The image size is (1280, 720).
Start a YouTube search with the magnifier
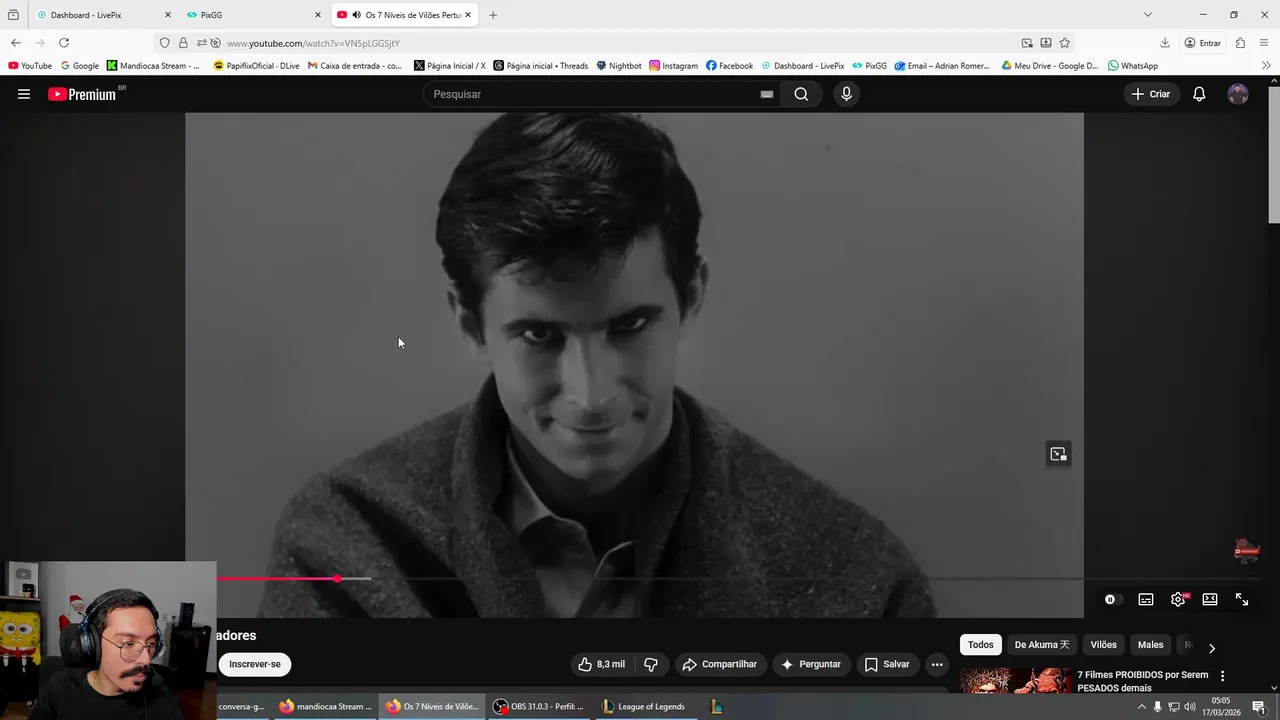[801, 94]
